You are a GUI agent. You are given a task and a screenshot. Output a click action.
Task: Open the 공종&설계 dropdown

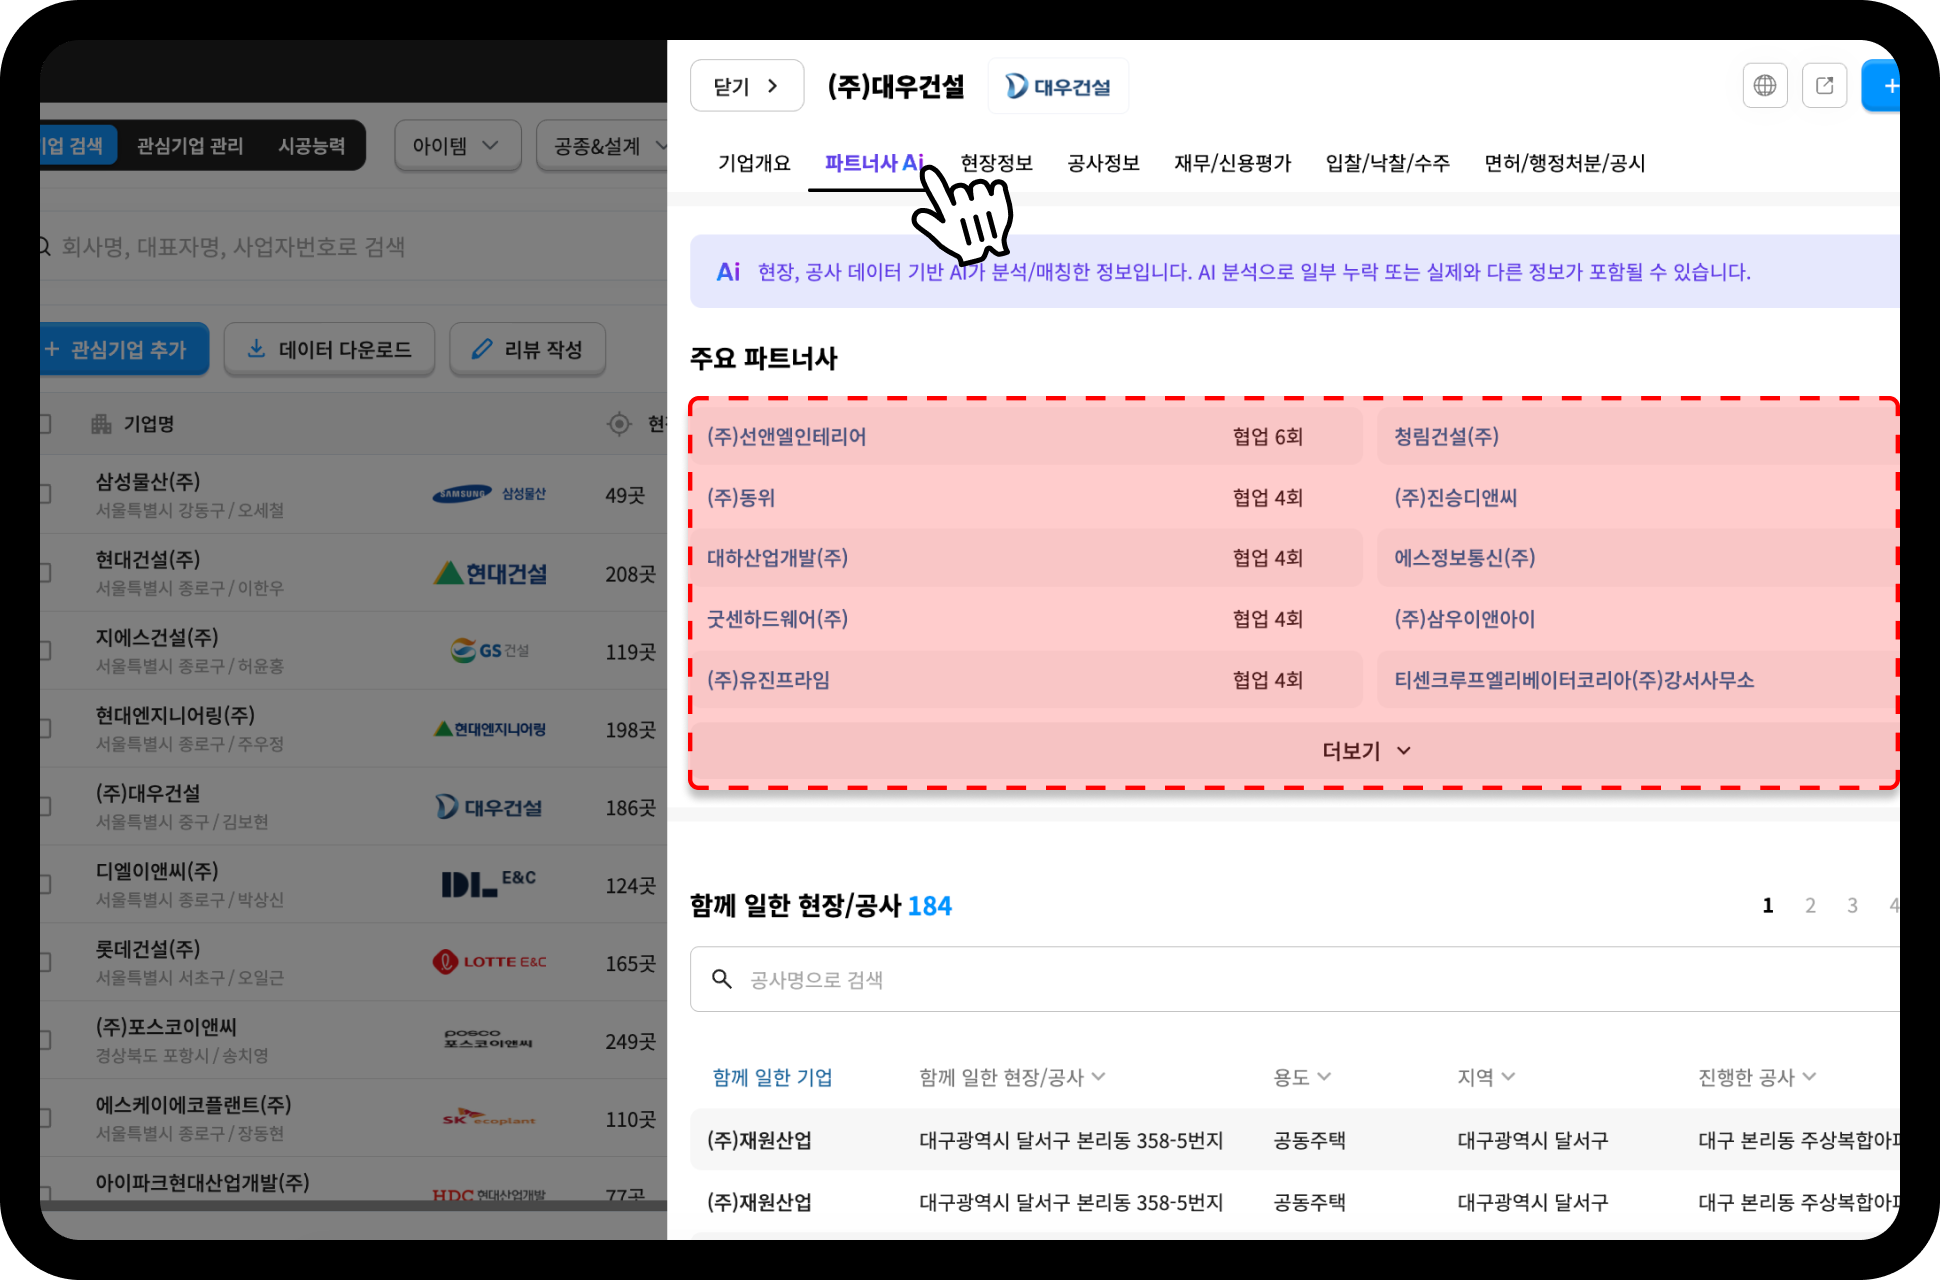[x=603, y=146]
